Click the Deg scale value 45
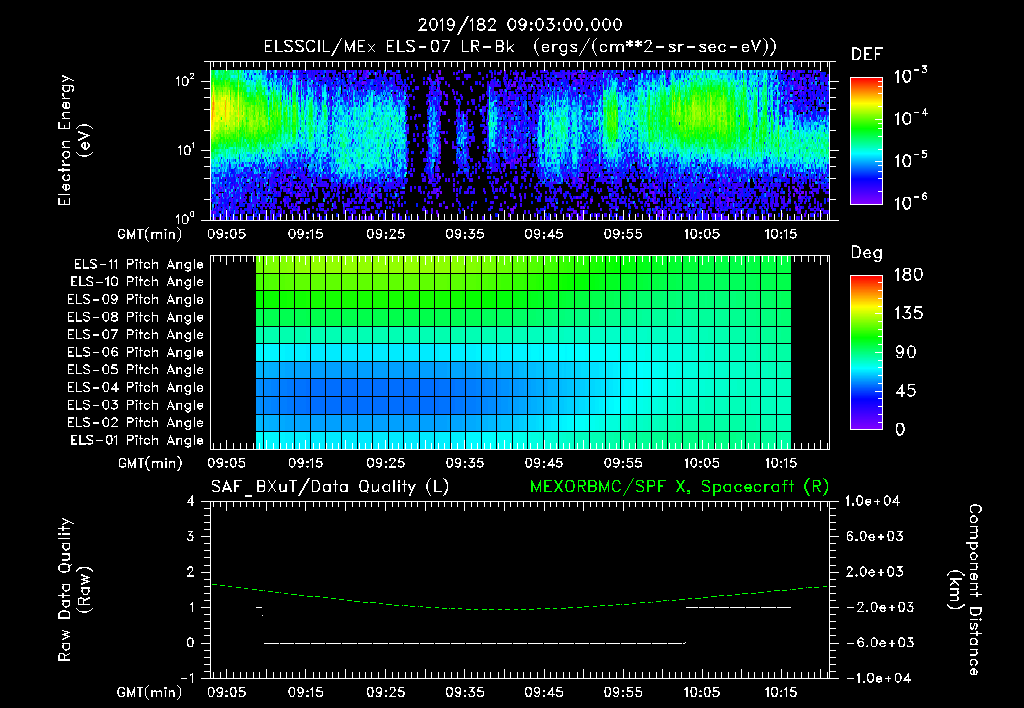 [906, 391]
